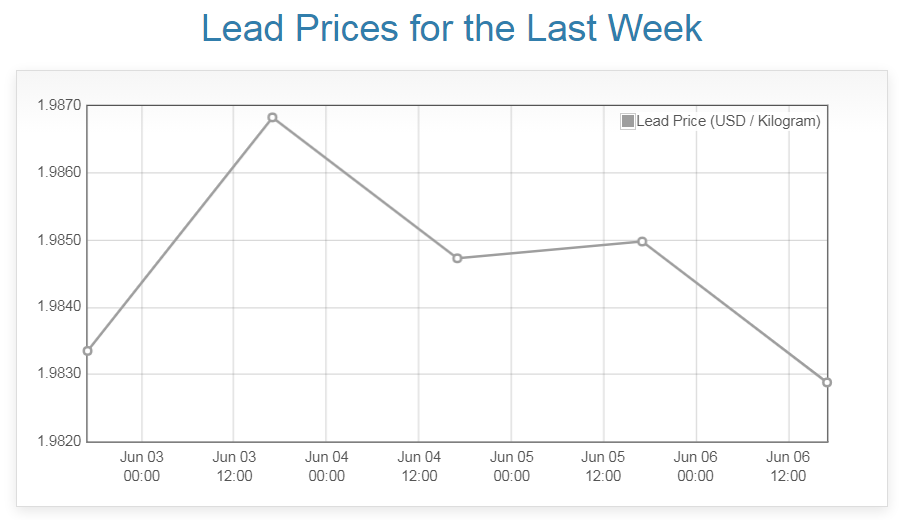Click the 'Jun 05 12:00' x-axis label
This screenshot has width=899, height=520.
tap(604, 466)
